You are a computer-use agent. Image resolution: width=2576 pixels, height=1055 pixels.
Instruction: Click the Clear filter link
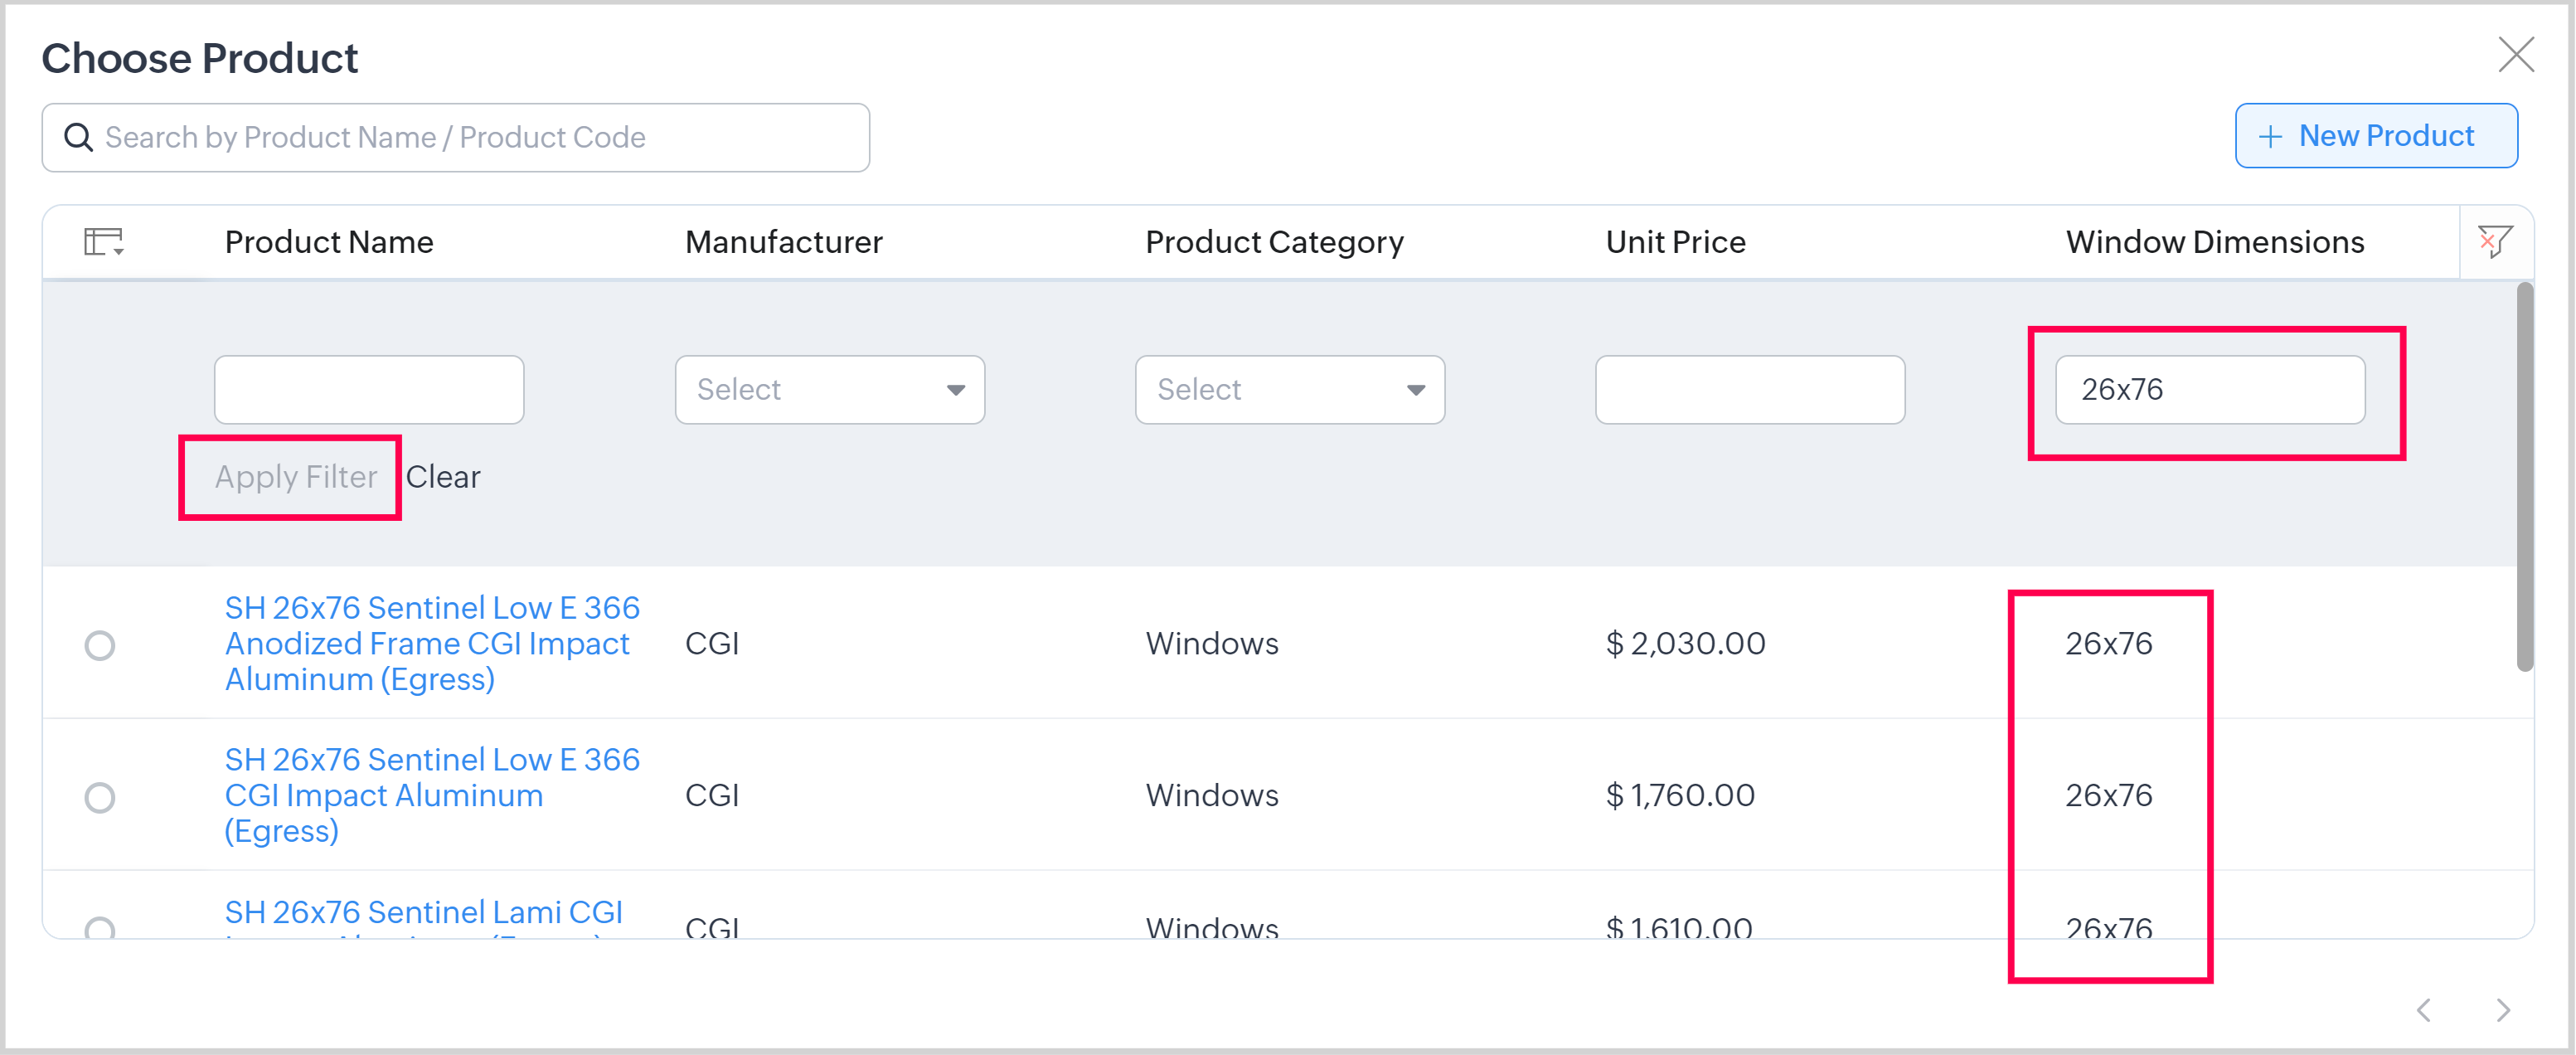coord(443,477)
